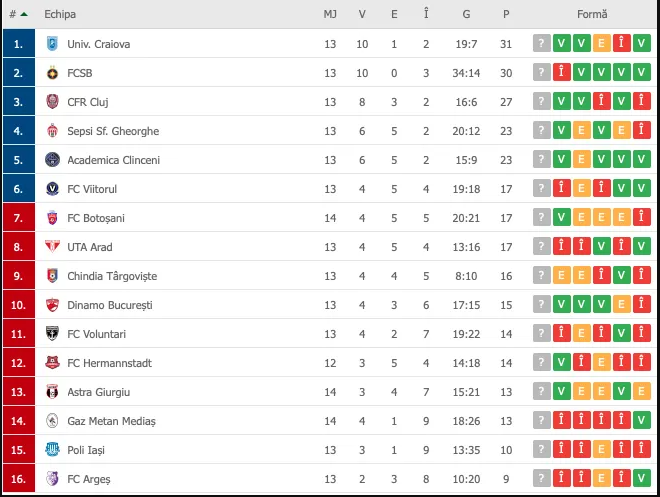Sort standings by P points column
The height and width of the screenshot is (497, 660).
coord(506,15)
